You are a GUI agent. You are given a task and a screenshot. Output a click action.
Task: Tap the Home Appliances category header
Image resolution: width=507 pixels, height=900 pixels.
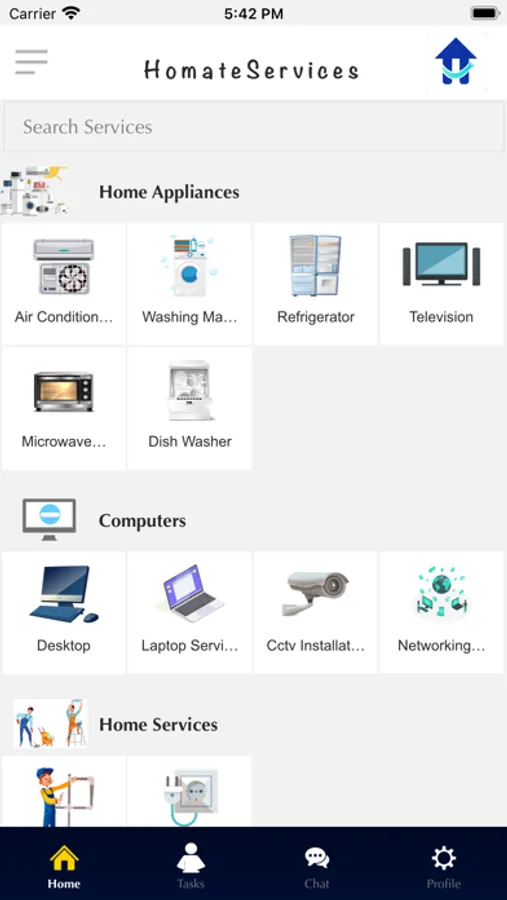pyautogui.click(x=169, y=192)
